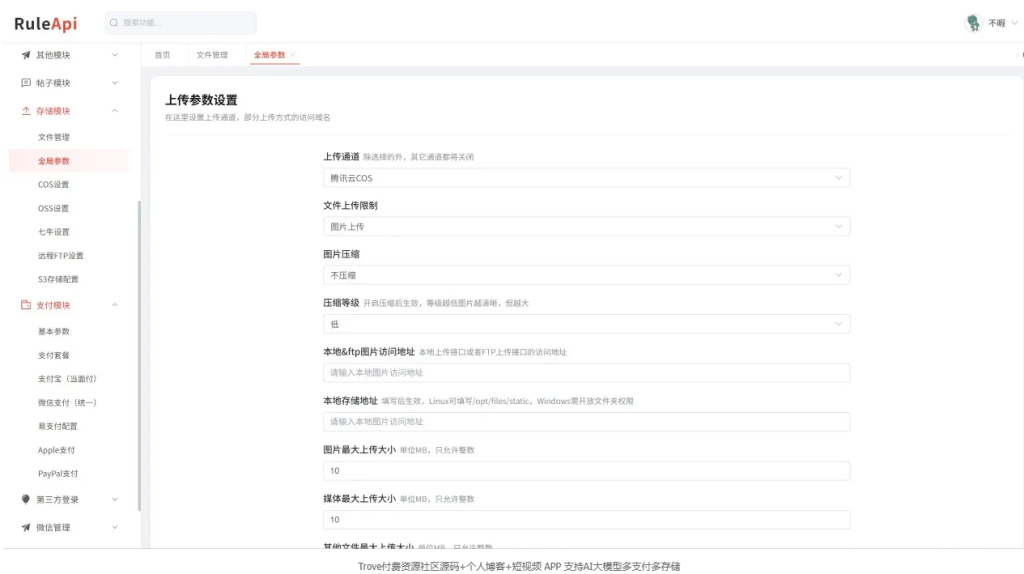The height and width of the screenshot is (574, 1024).
Task: Click the 存储模块 upload icon
Action: click(25, 111)
